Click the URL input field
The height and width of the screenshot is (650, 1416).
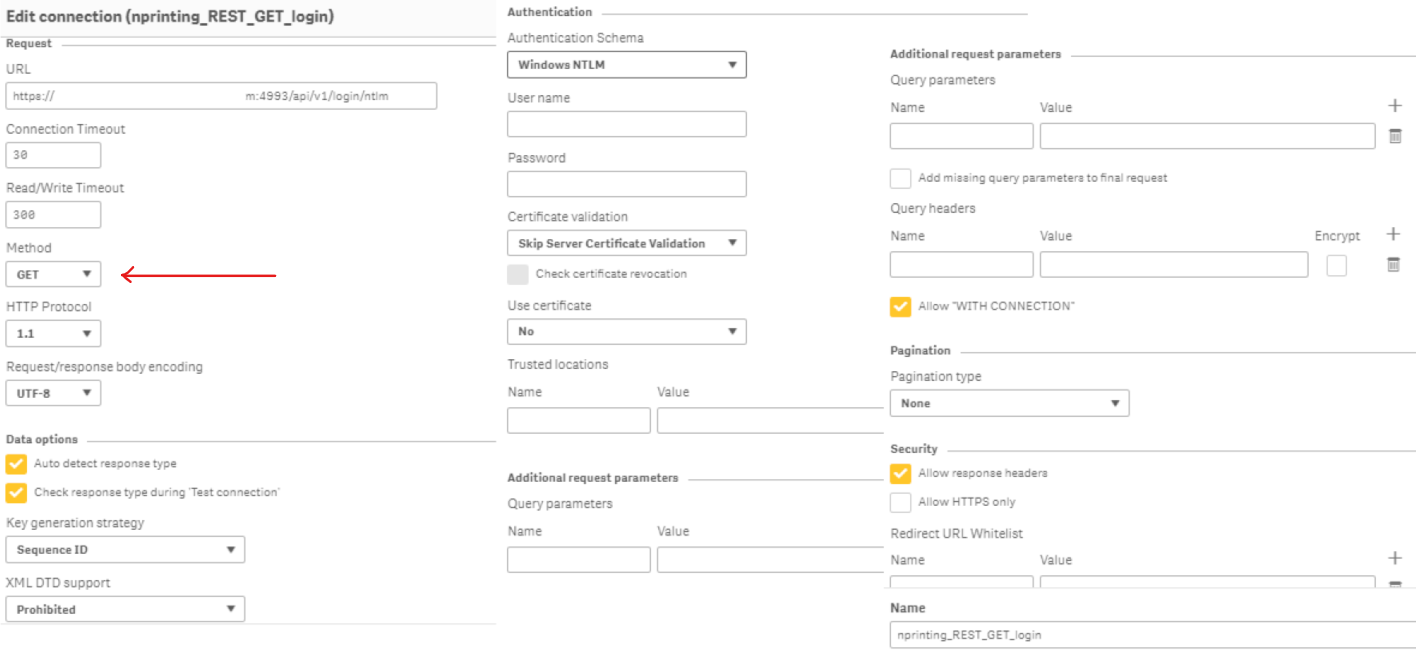221,96
